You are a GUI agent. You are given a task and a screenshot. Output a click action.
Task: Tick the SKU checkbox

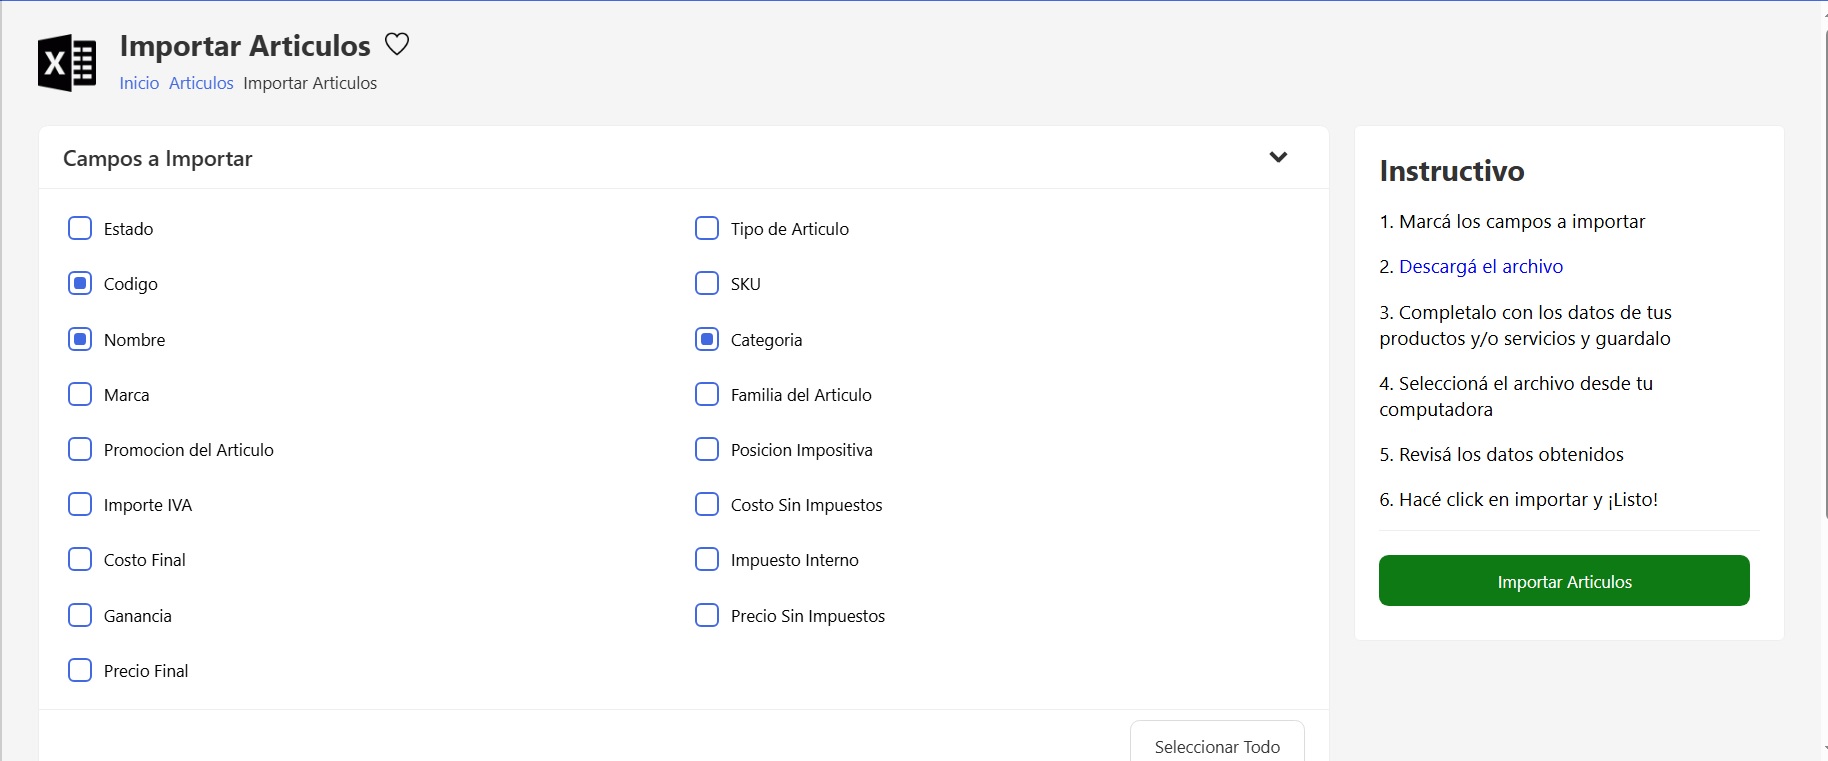[707, 284]
